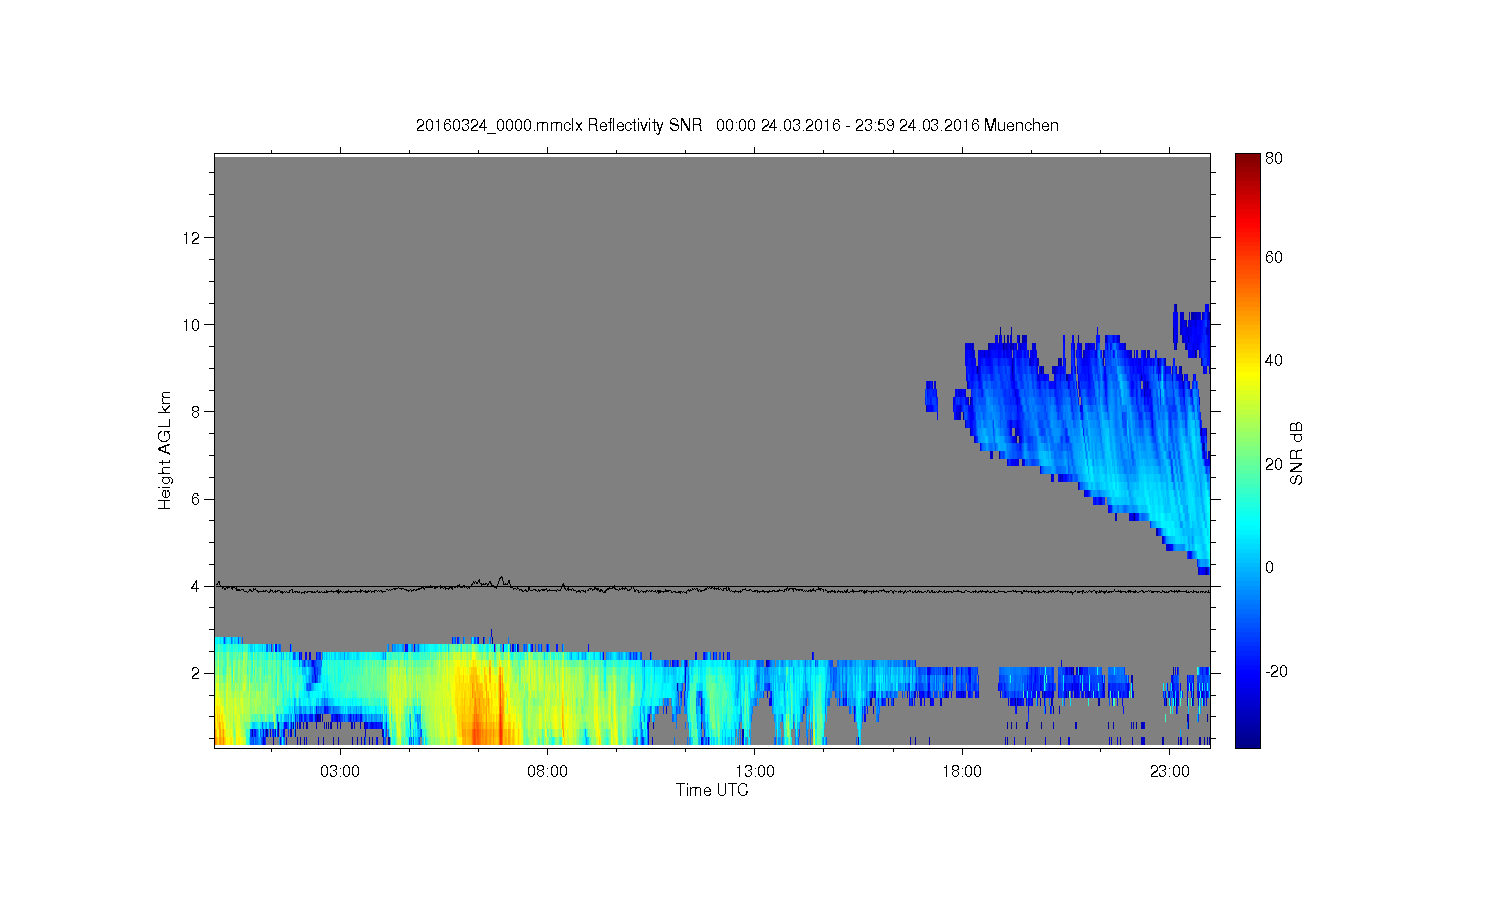Click the 'Height AGL km' axis label
The image size is (1500, 900).
tap(165, 450)
